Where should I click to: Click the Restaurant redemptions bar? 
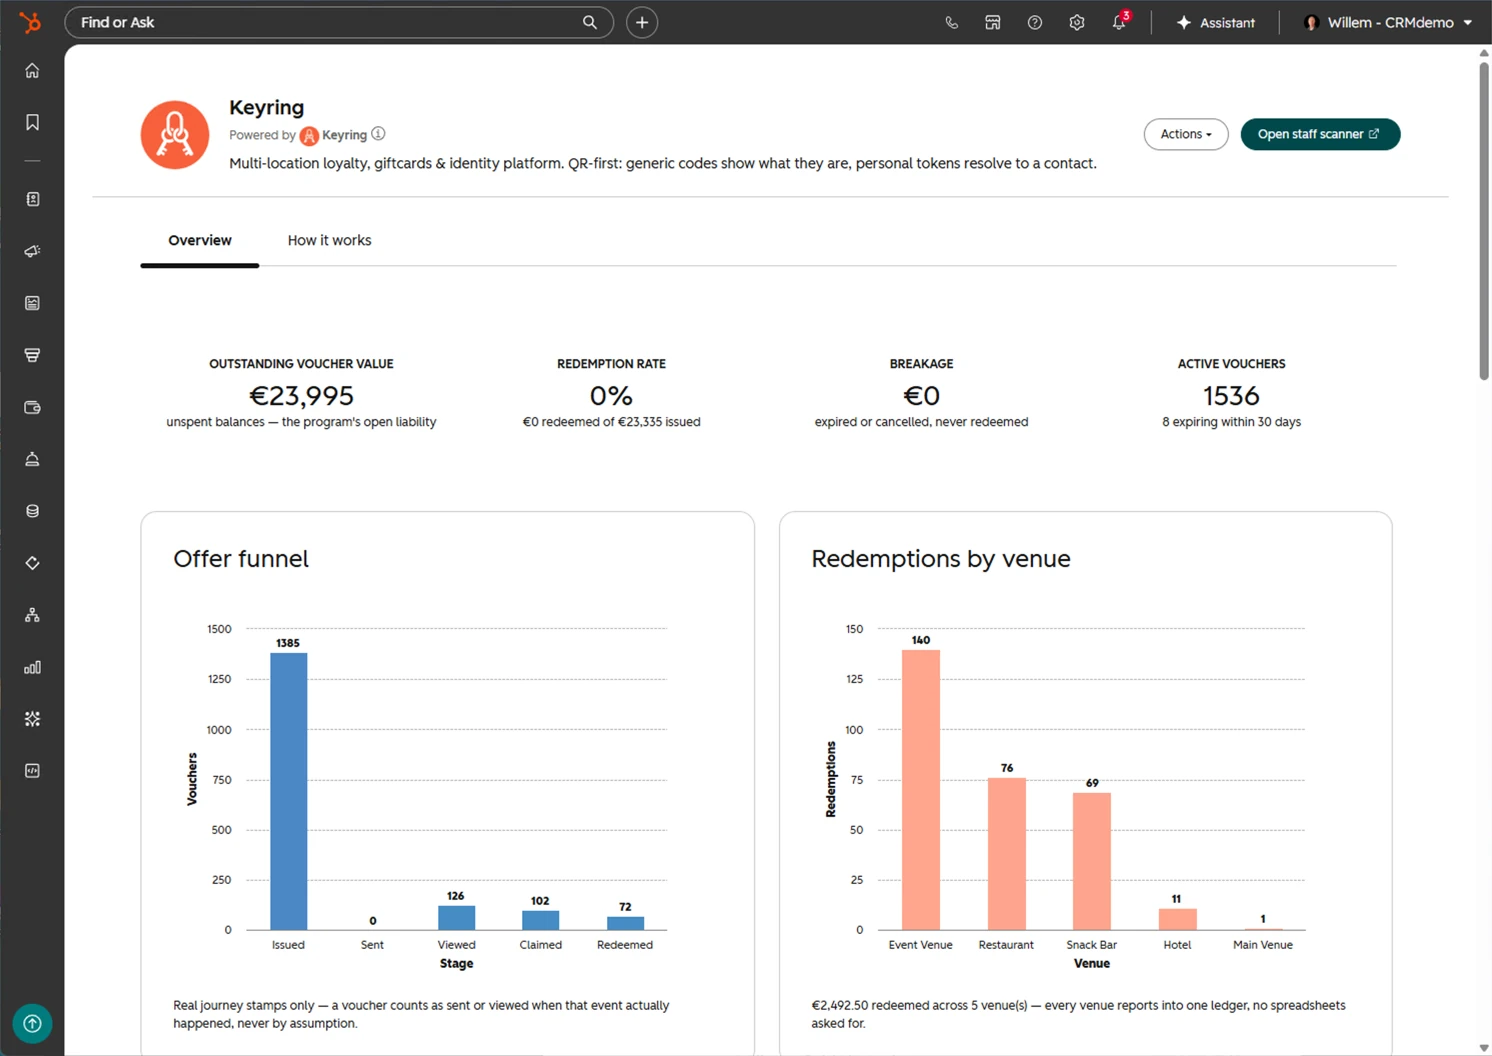coord(1007,854)
